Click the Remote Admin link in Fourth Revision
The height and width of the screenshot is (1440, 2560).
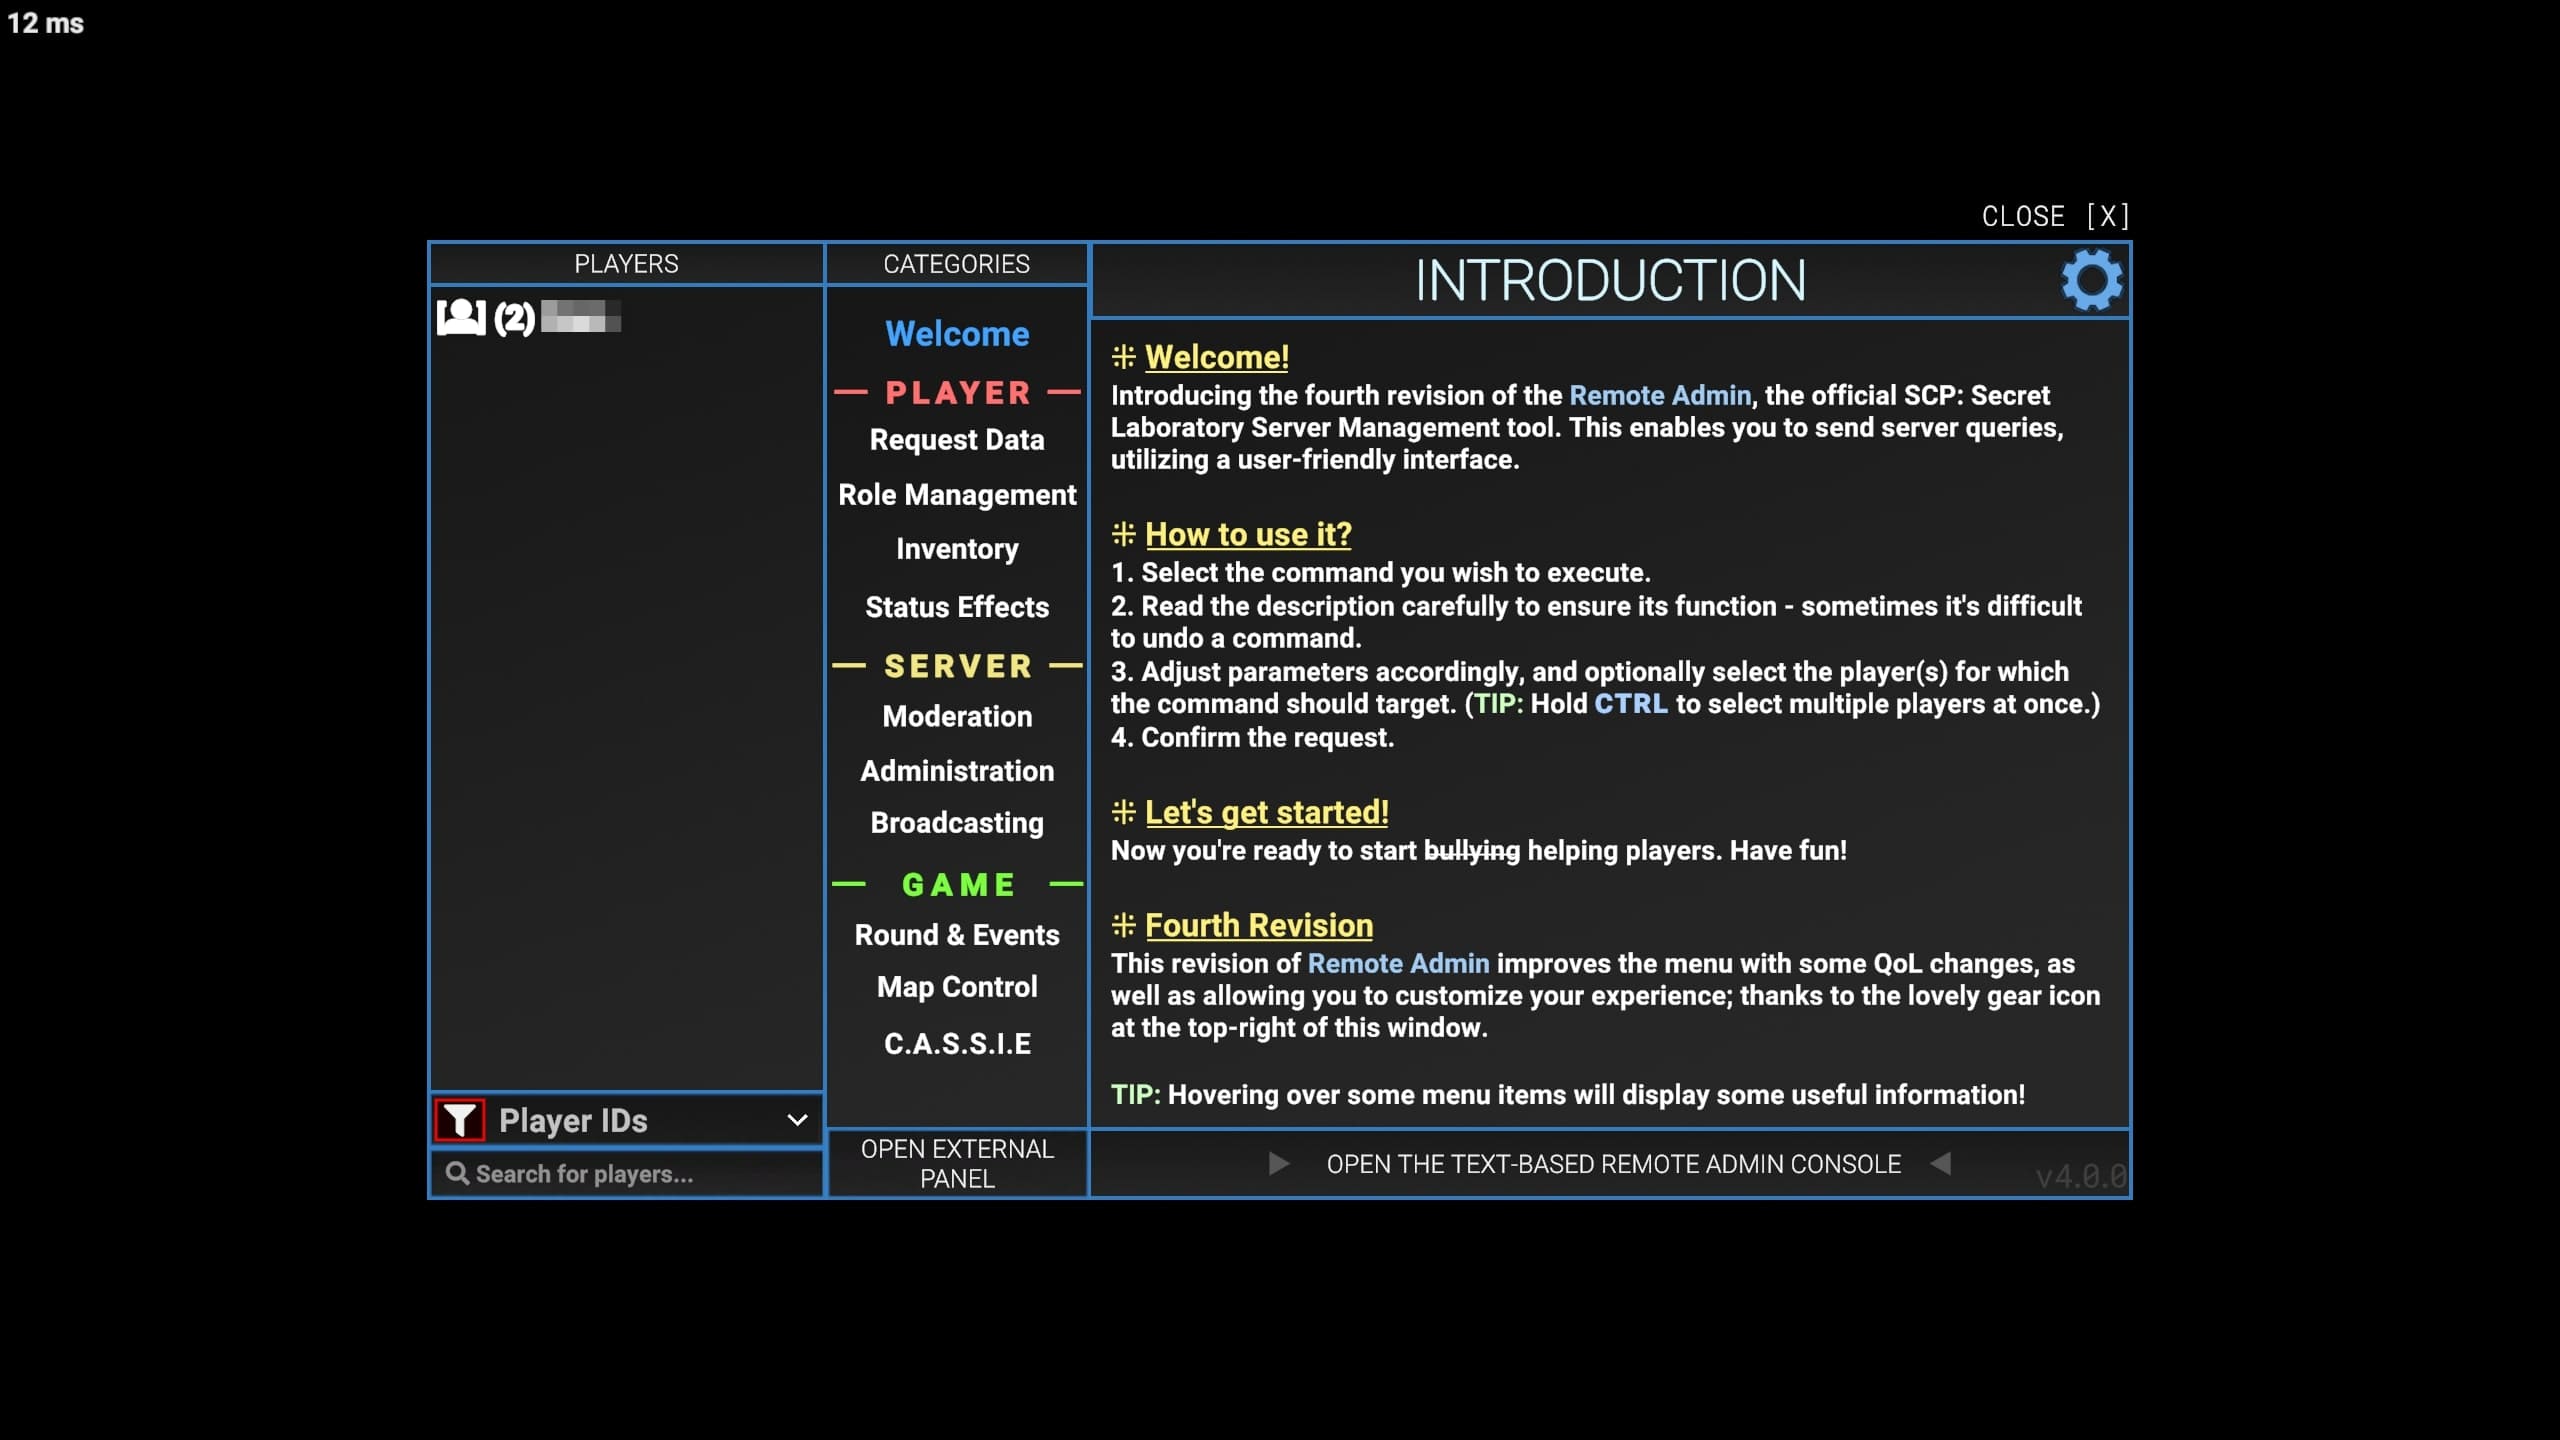(x=1398, y=964)
